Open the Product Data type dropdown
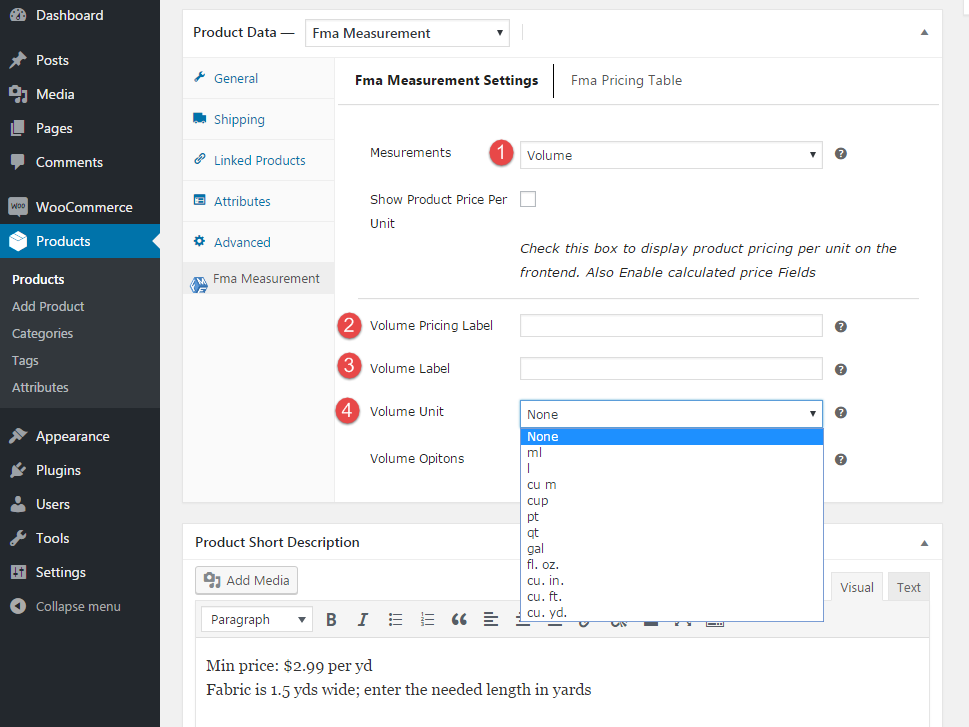 tap(407, 33)
